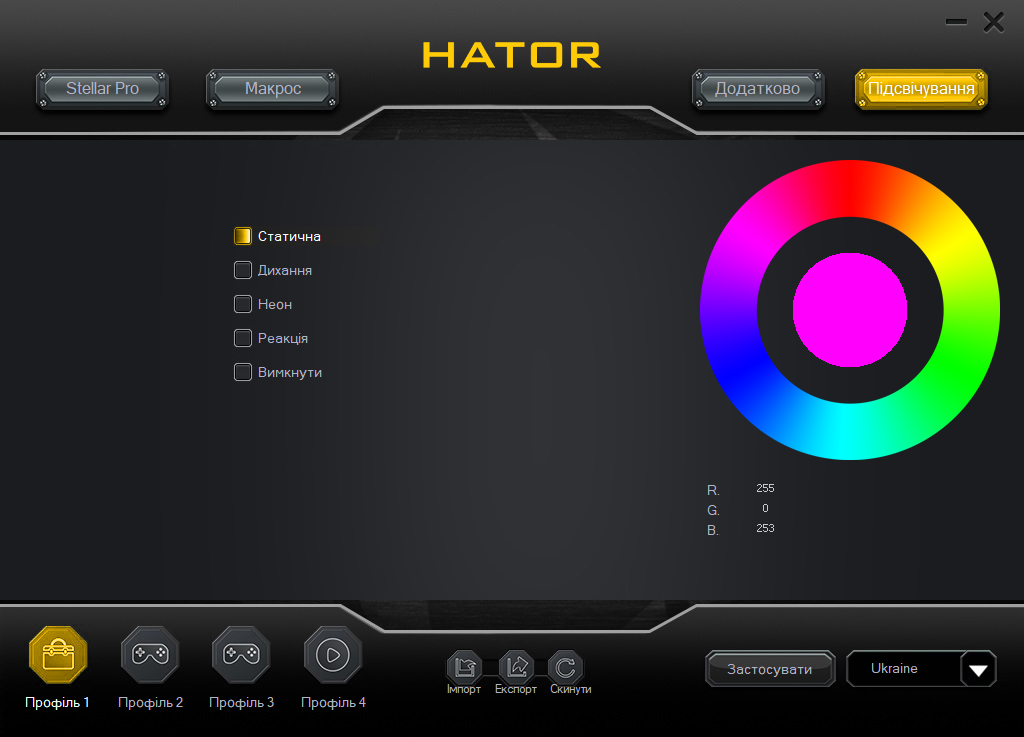
Task: Click the Скинути reset icon
Action: 566,666
